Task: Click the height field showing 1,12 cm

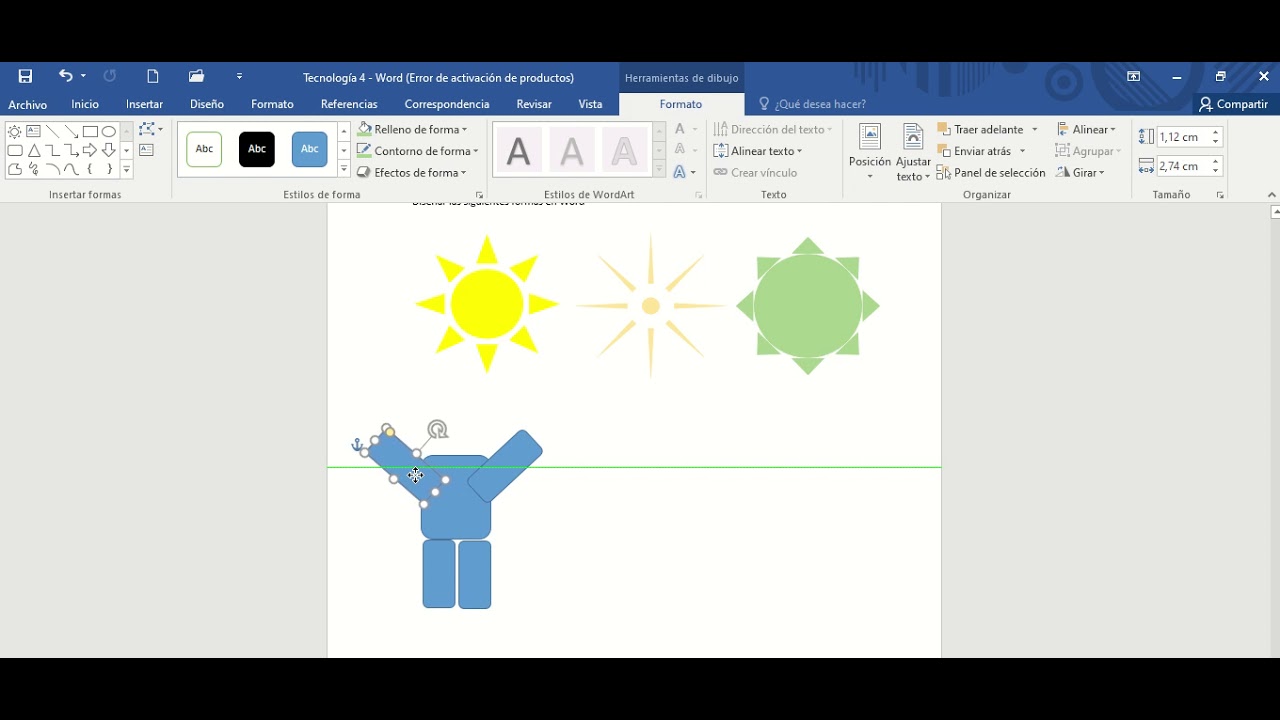Action: (x=1183, y=137)
